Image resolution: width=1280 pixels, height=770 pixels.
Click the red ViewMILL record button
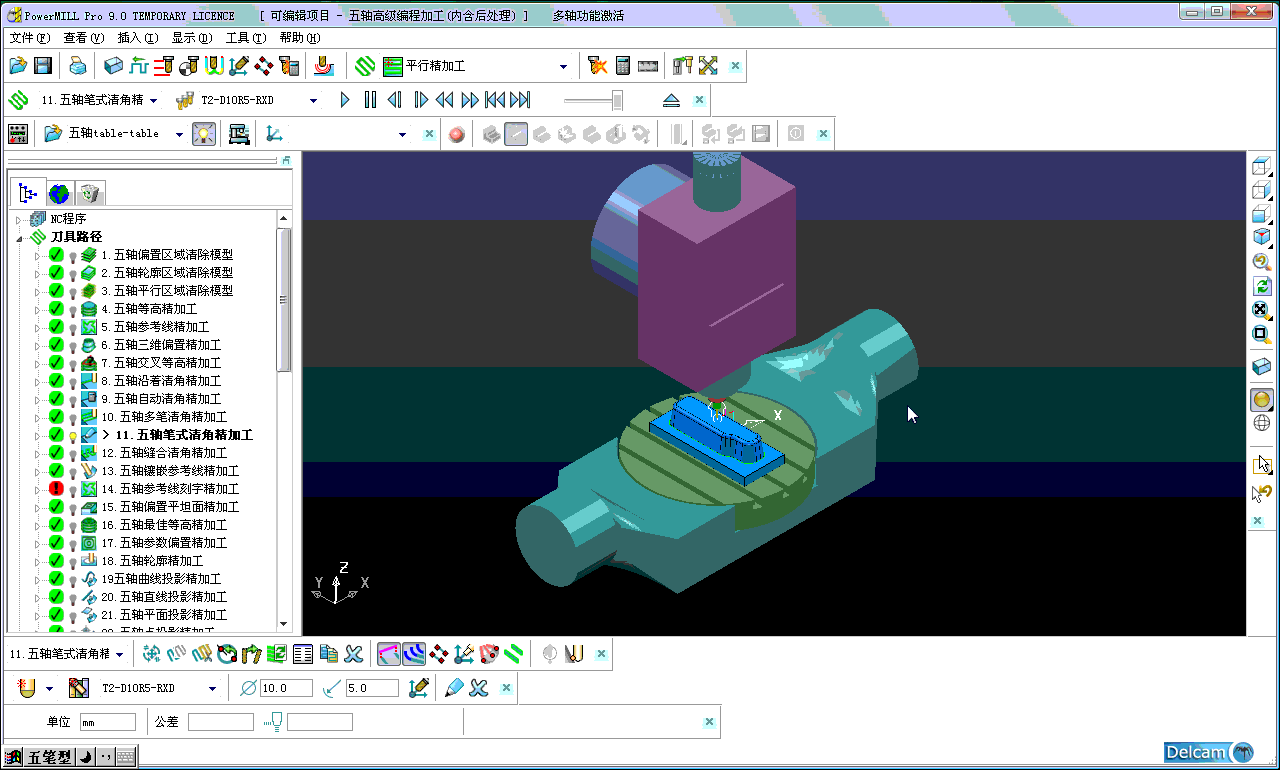(x=457, y=134)
